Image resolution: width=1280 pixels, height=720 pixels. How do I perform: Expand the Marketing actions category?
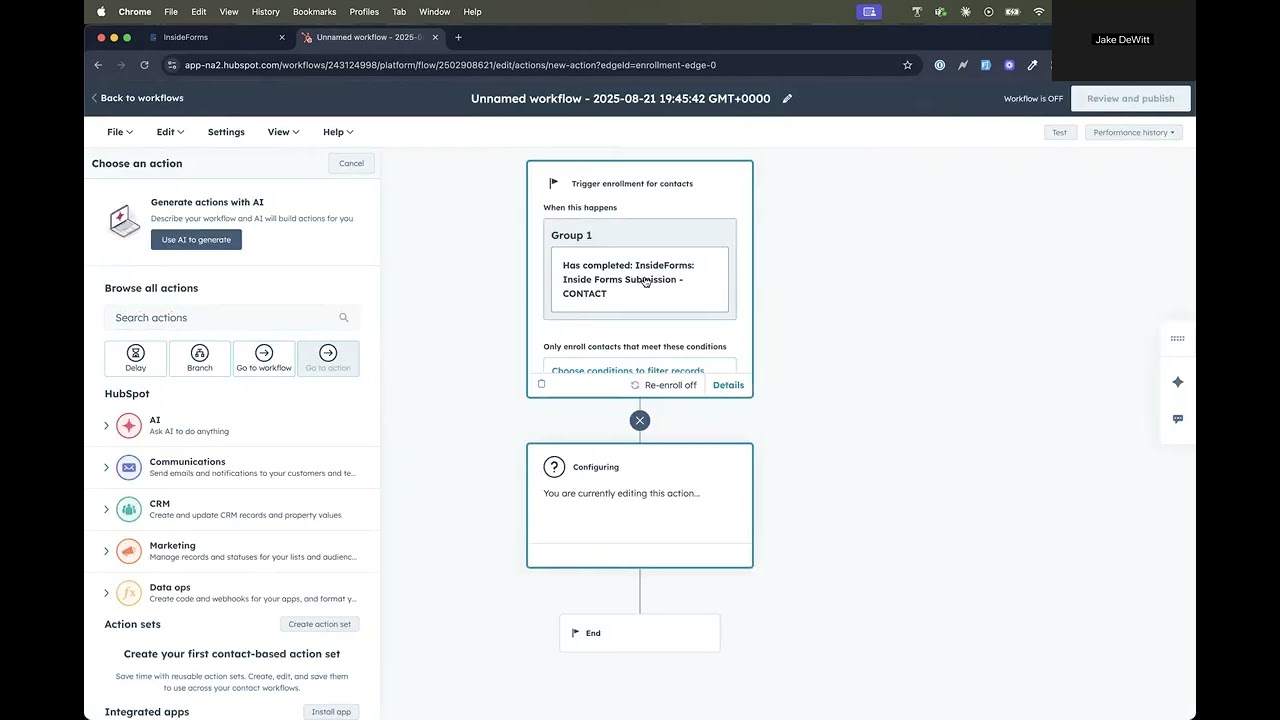(107, 551)
